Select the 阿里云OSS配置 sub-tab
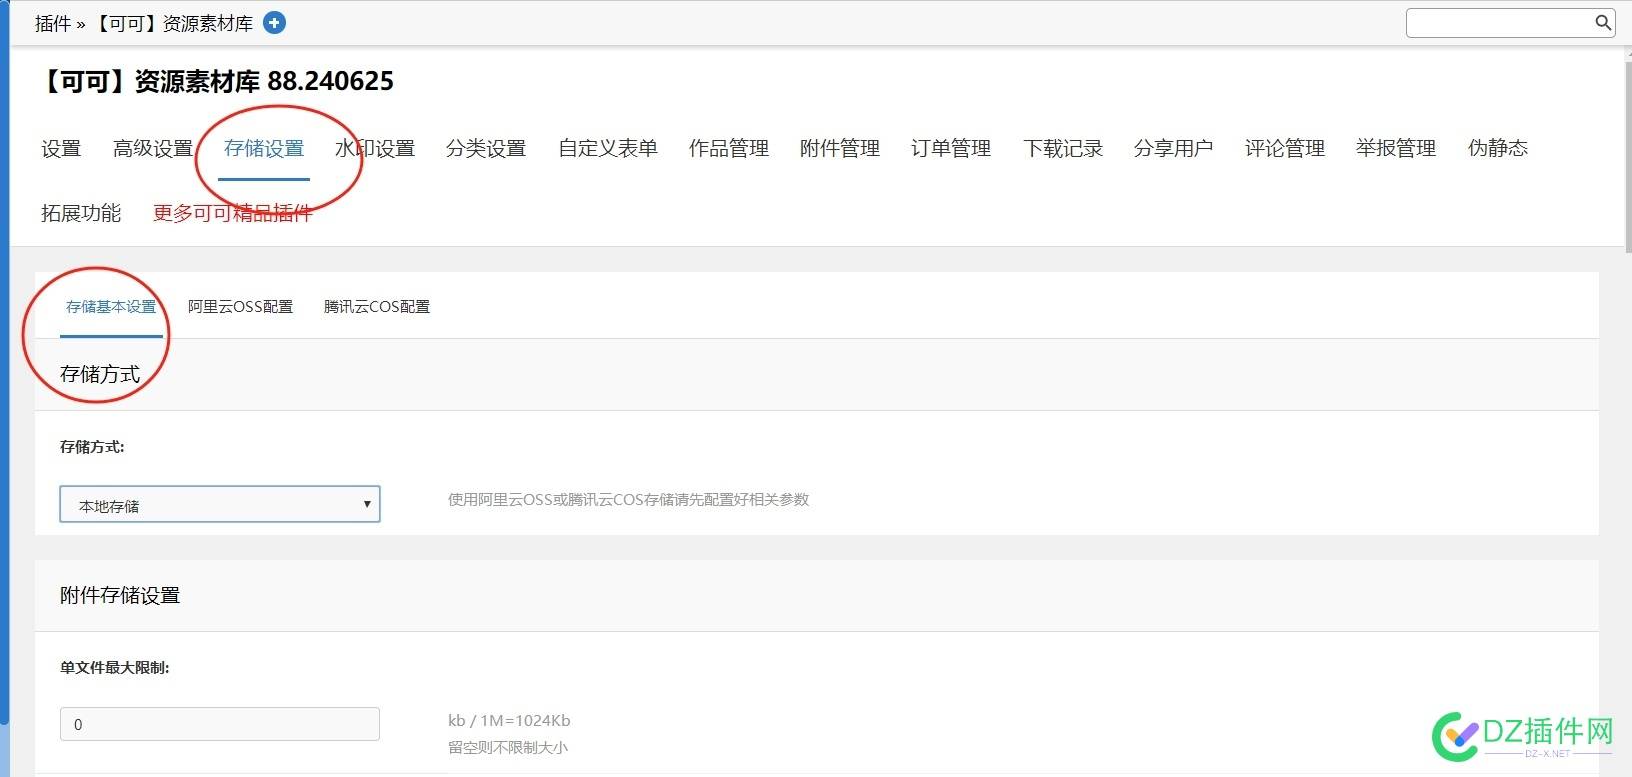Image resolution: width=1632 pixels, height=777 pixels. coord(241,307)
